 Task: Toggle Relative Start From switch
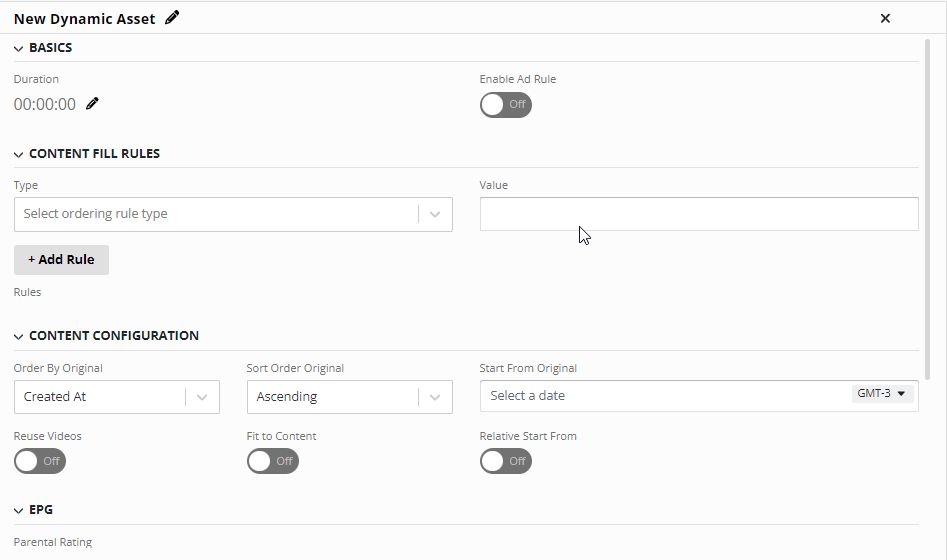pos(506,461)
